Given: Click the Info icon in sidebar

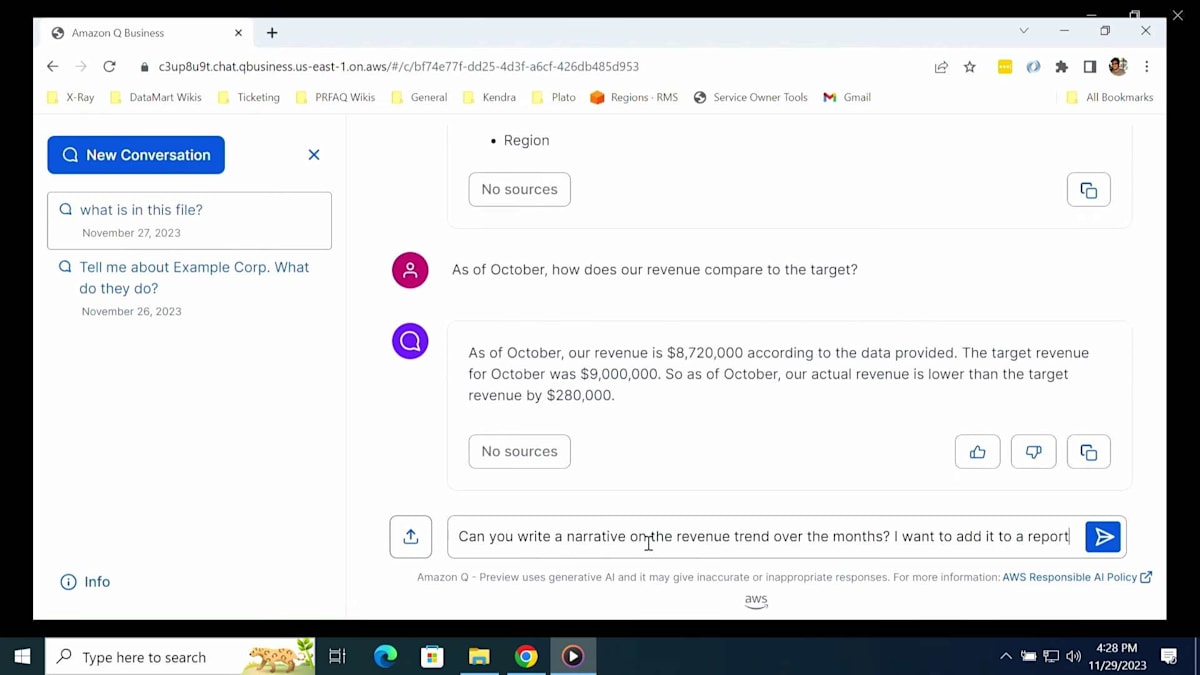Looking at the screenshot, I should tap(68, 582).
